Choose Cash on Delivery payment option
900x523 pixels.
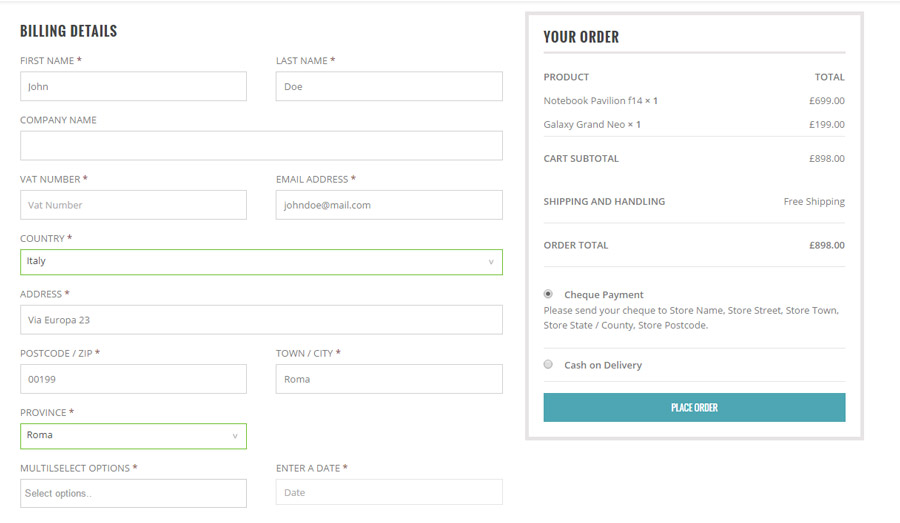[x=548, y=364]
